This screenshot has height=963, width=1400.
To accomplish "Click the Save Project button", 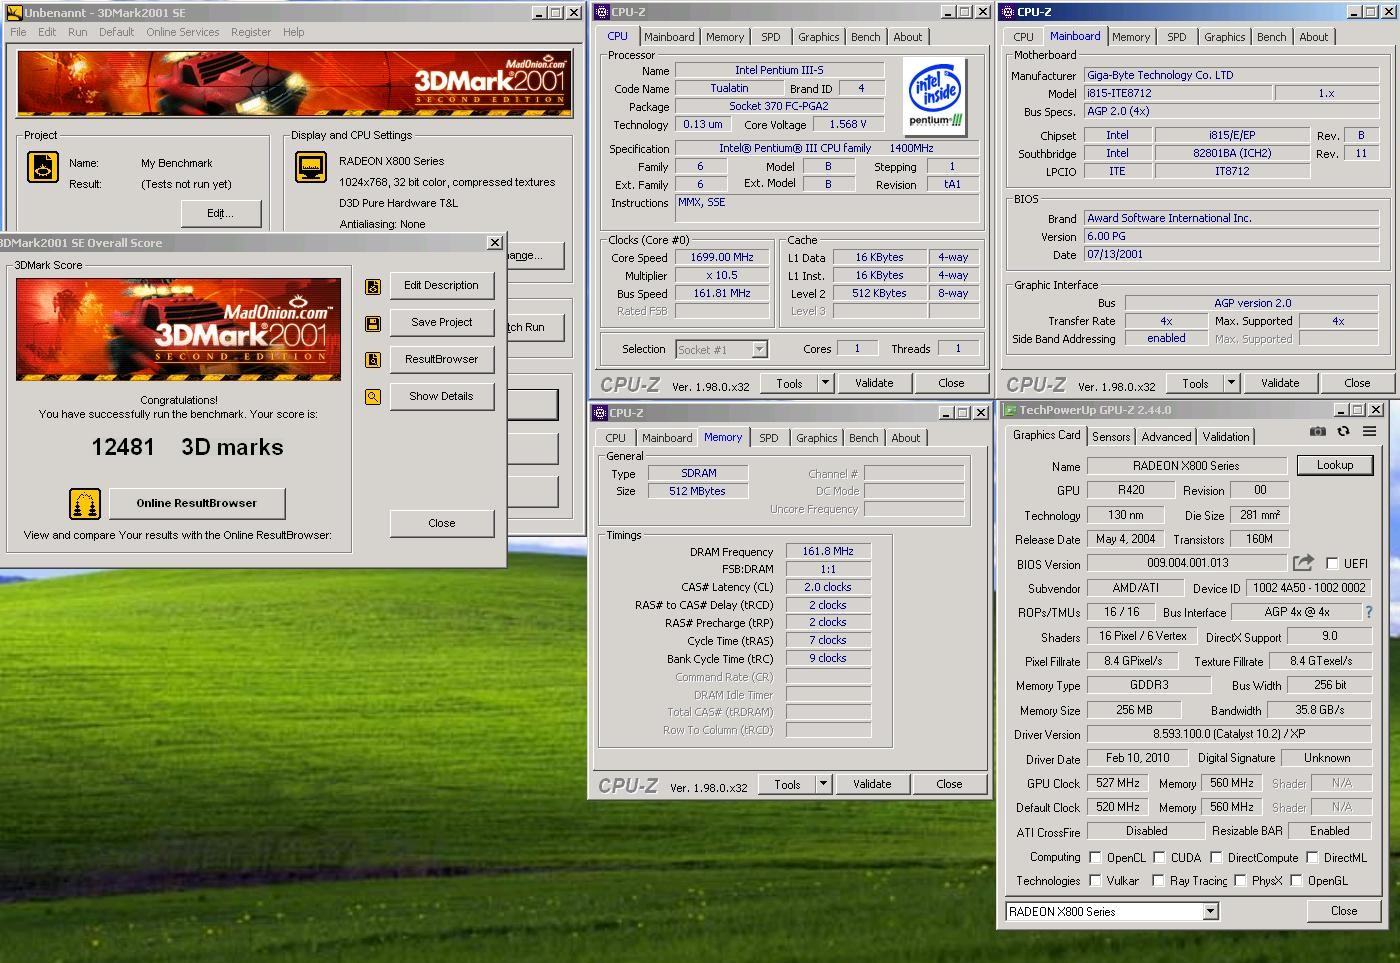I will click(441, 322).
